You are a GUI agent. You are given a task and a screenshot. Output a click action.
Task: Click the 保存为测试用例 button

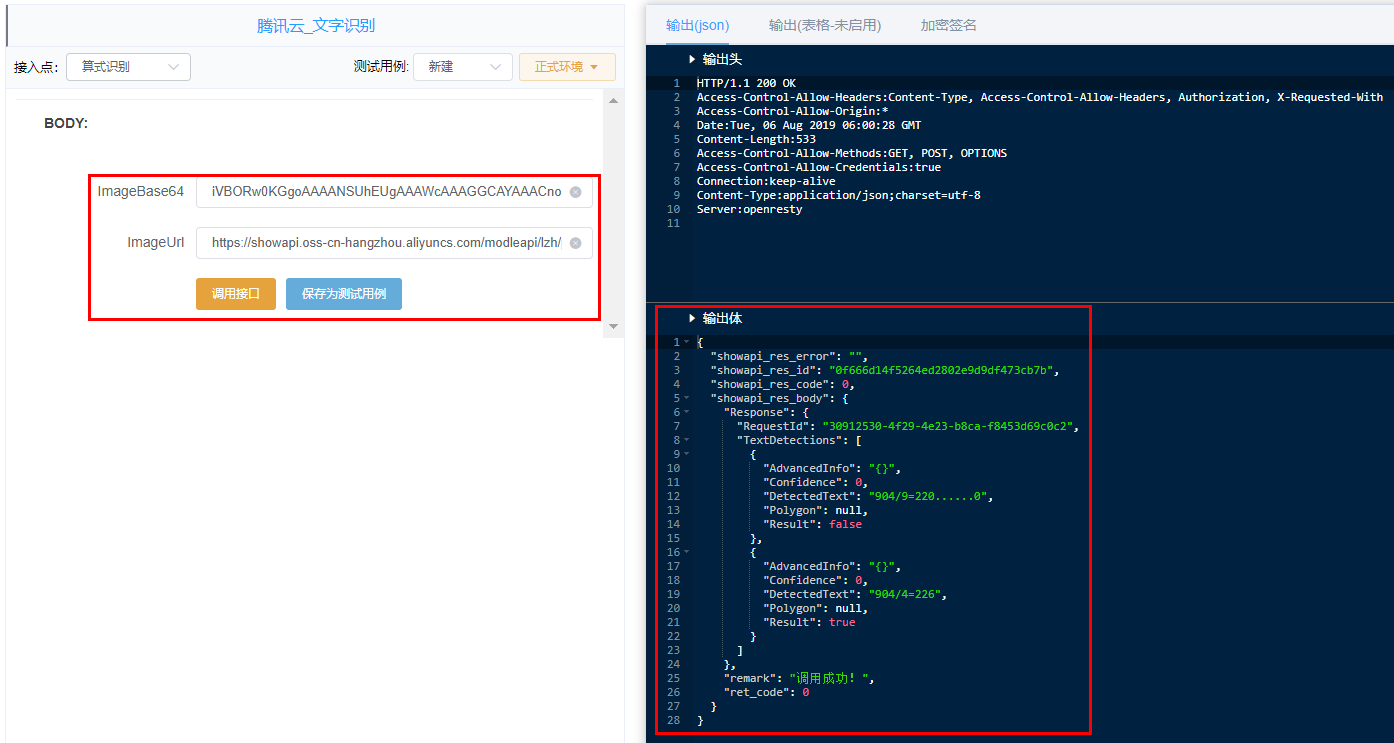coord(344,294)
